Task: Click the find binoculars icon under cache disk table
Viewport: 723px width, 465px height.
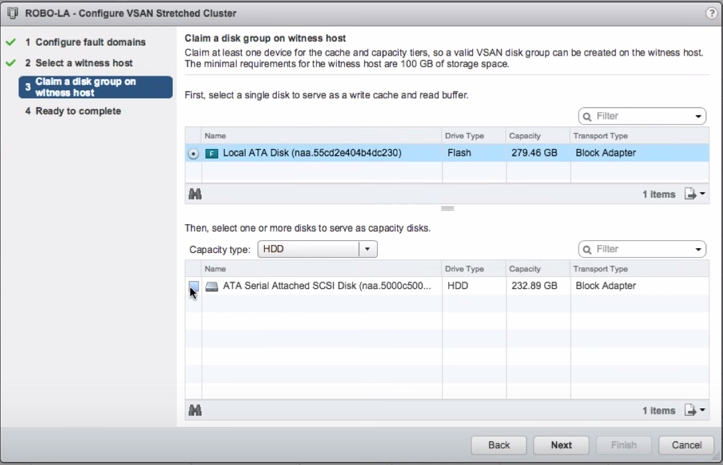Action: pos(195,194)
